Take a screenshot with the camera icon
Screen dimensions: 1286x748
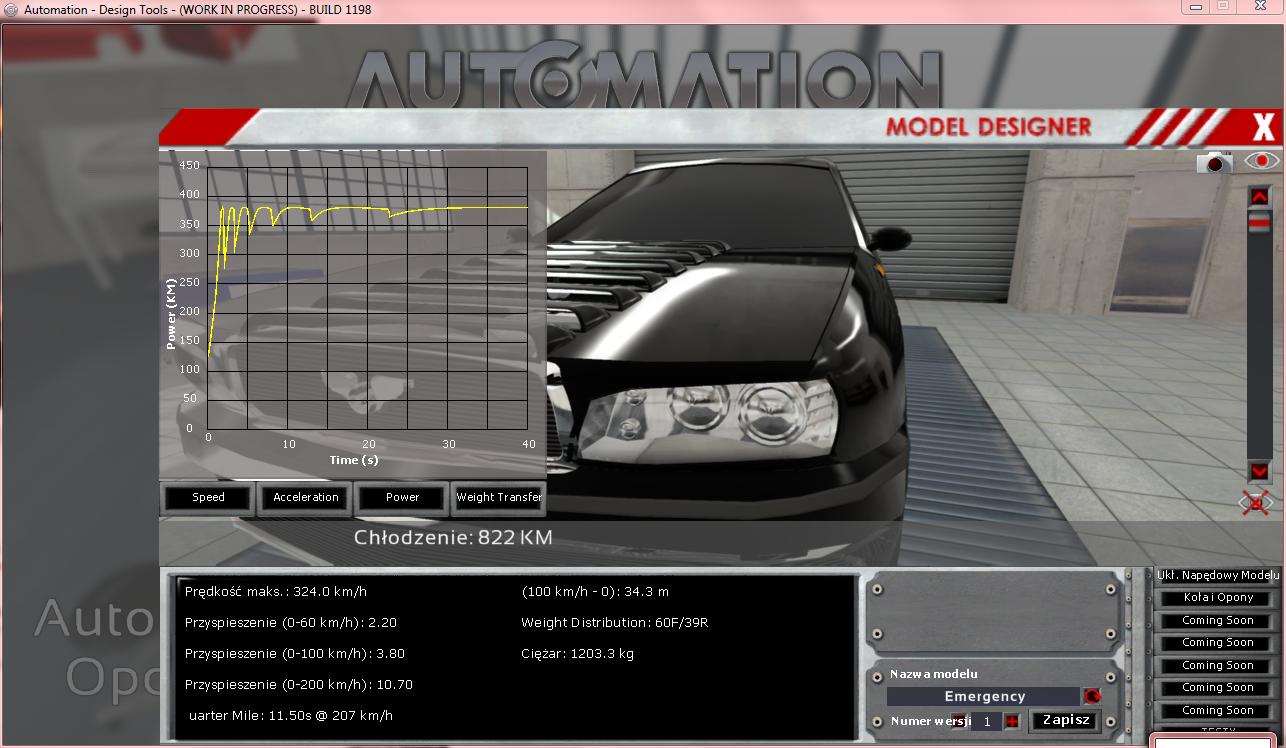(1215, 162)
